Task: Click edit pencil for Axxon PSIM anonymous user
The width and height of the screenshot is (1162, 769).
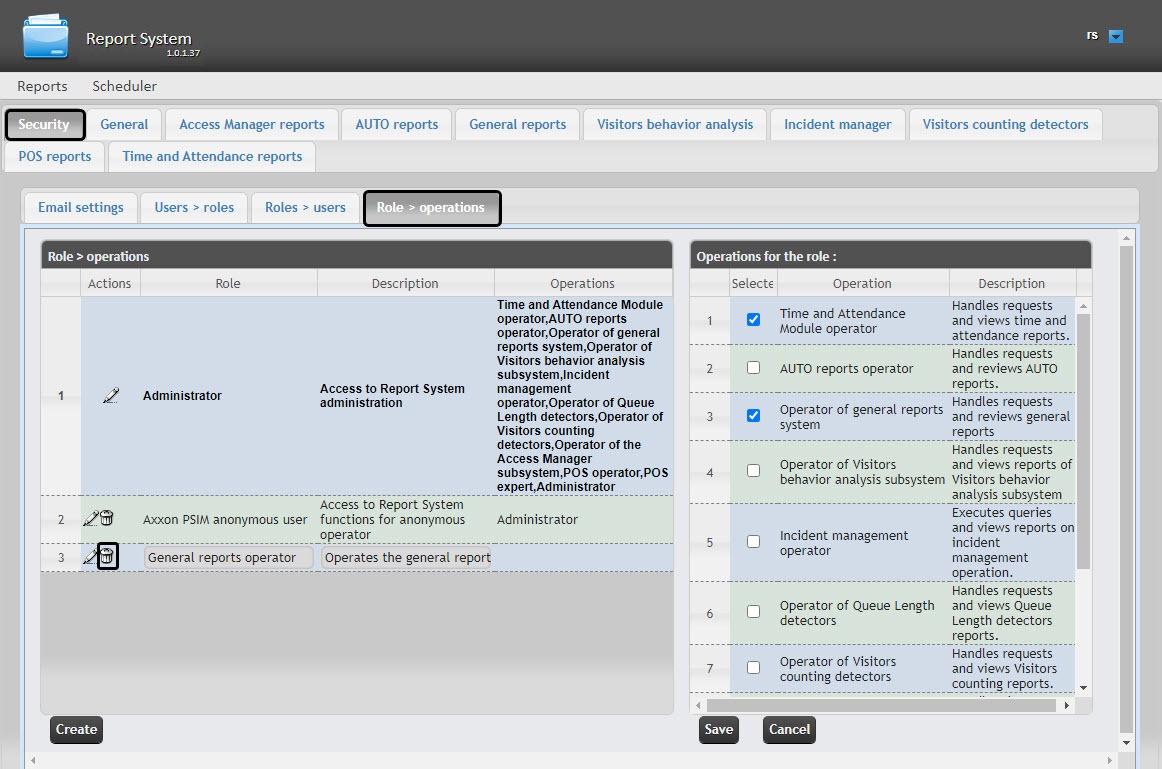Action: click(91, 519)
